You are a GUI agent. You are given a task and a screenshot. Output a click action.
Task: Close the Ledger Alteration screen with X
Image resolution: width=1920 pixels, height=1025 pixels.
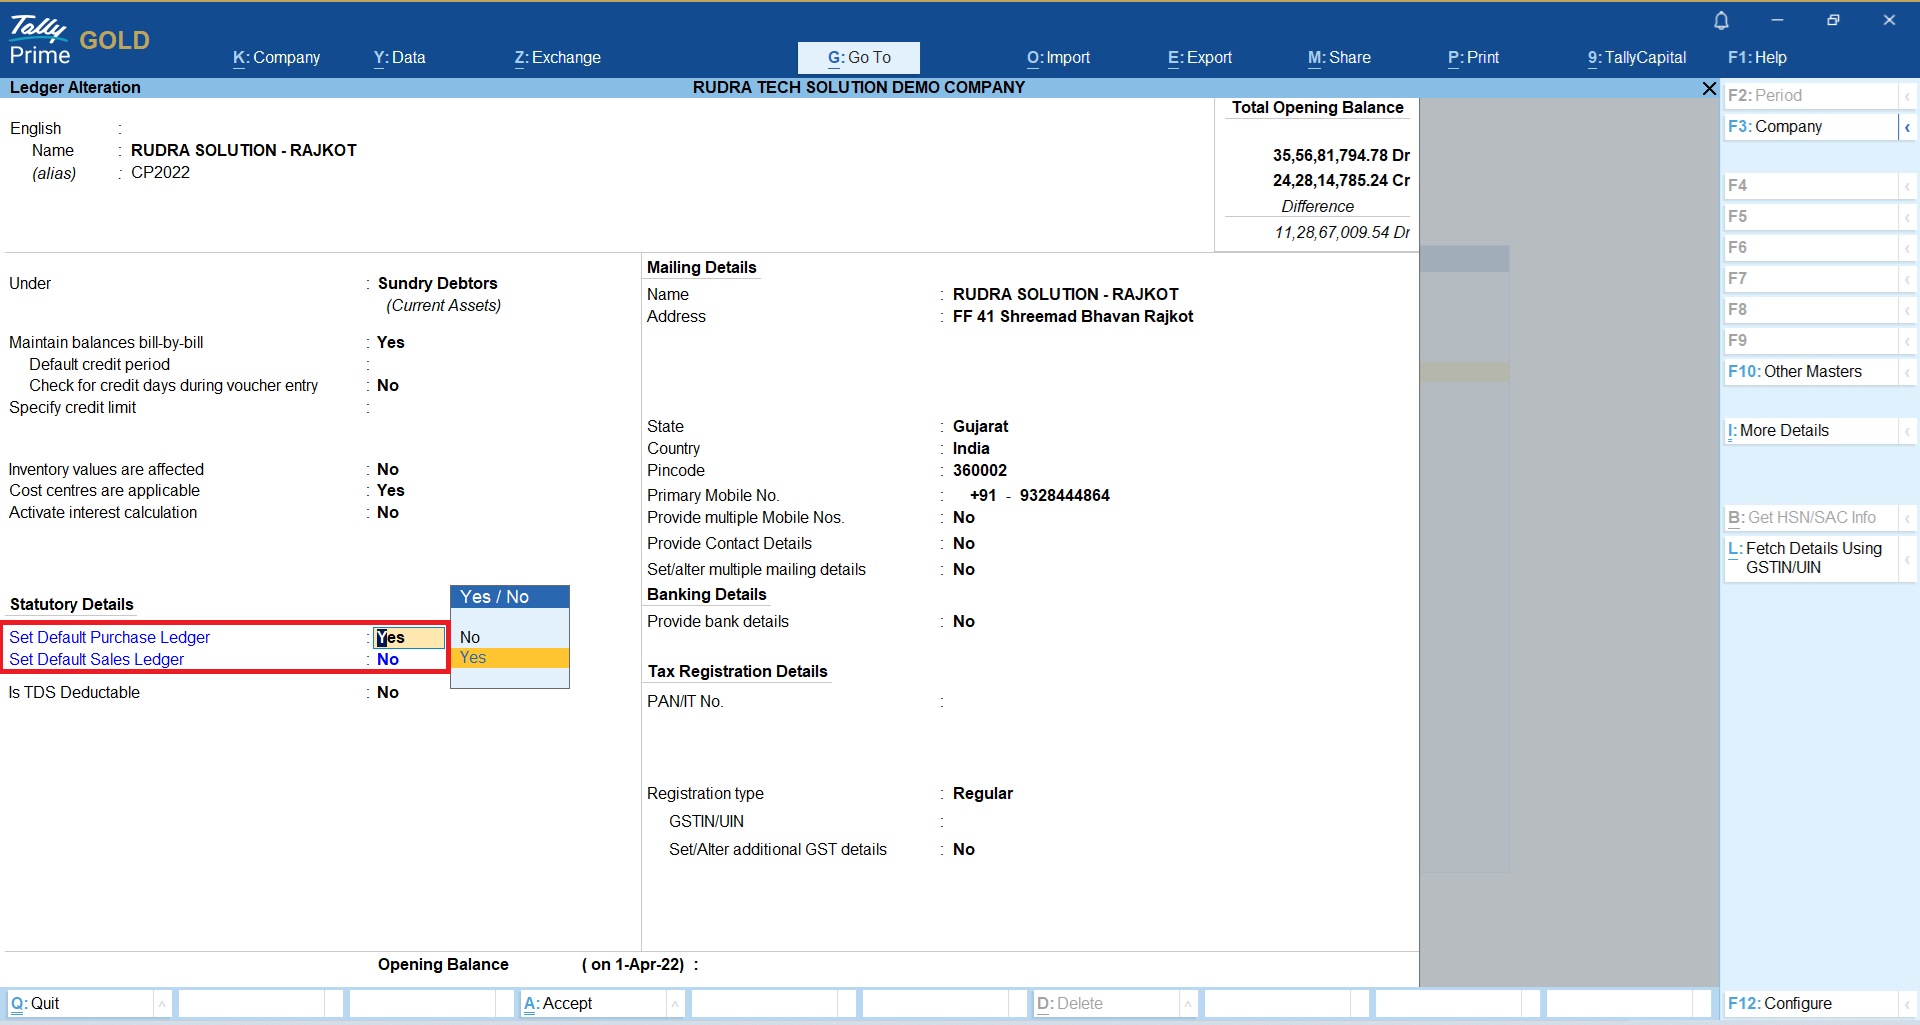tap(1709, 89)
